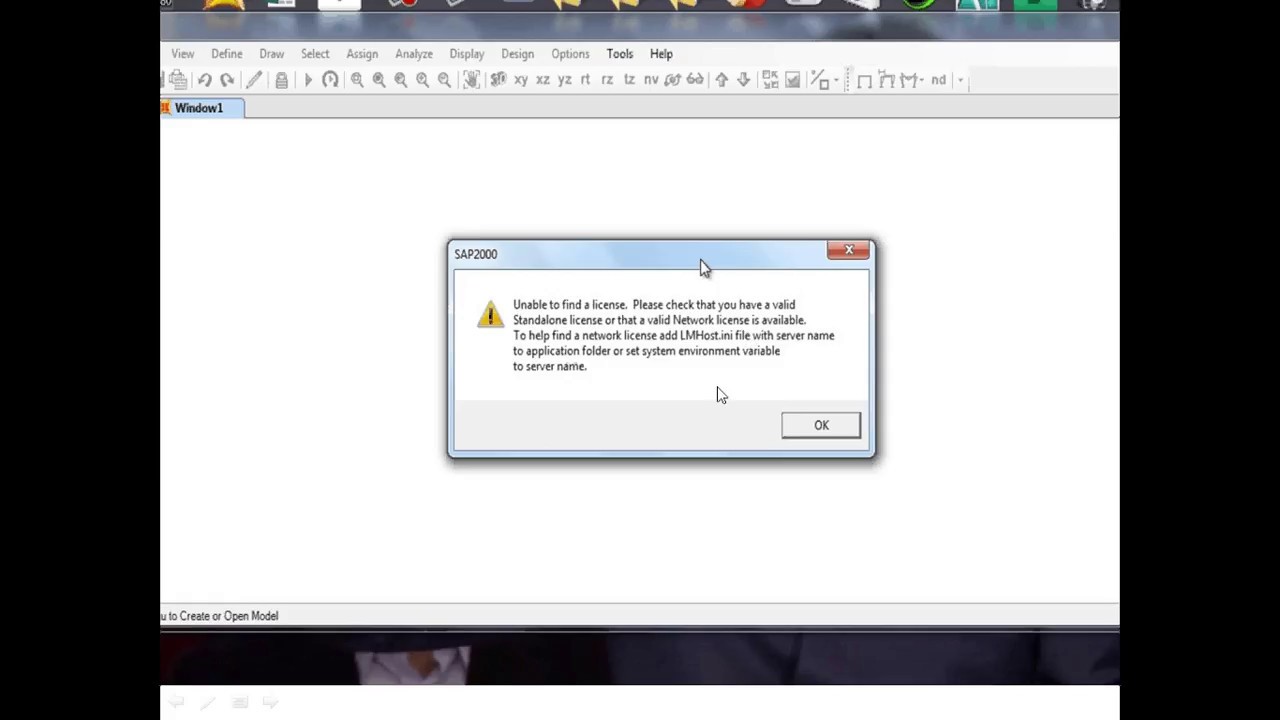
Task: Click the tz view button
Action: (629, 80)
